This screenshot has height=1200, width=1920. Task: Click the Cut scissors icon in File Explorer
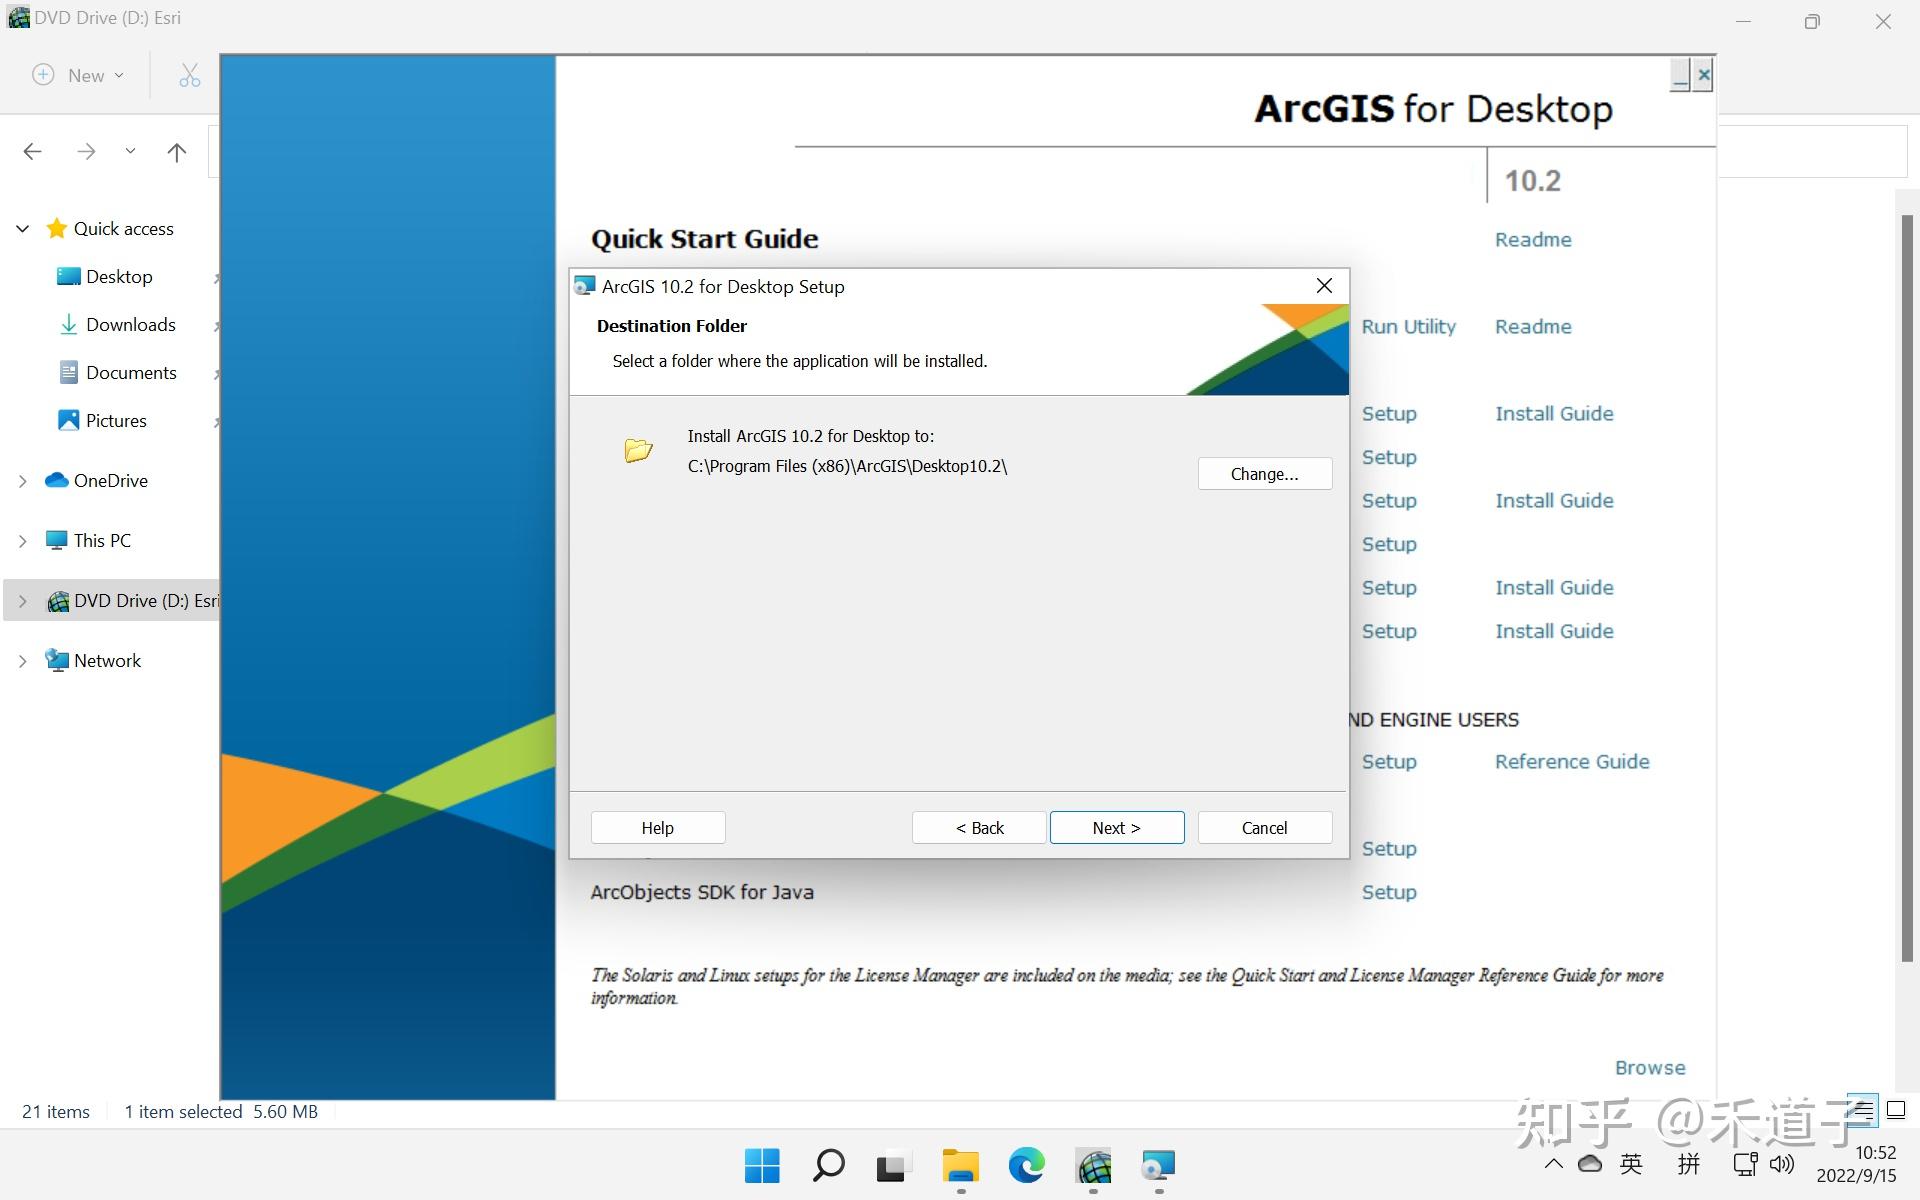188,75
